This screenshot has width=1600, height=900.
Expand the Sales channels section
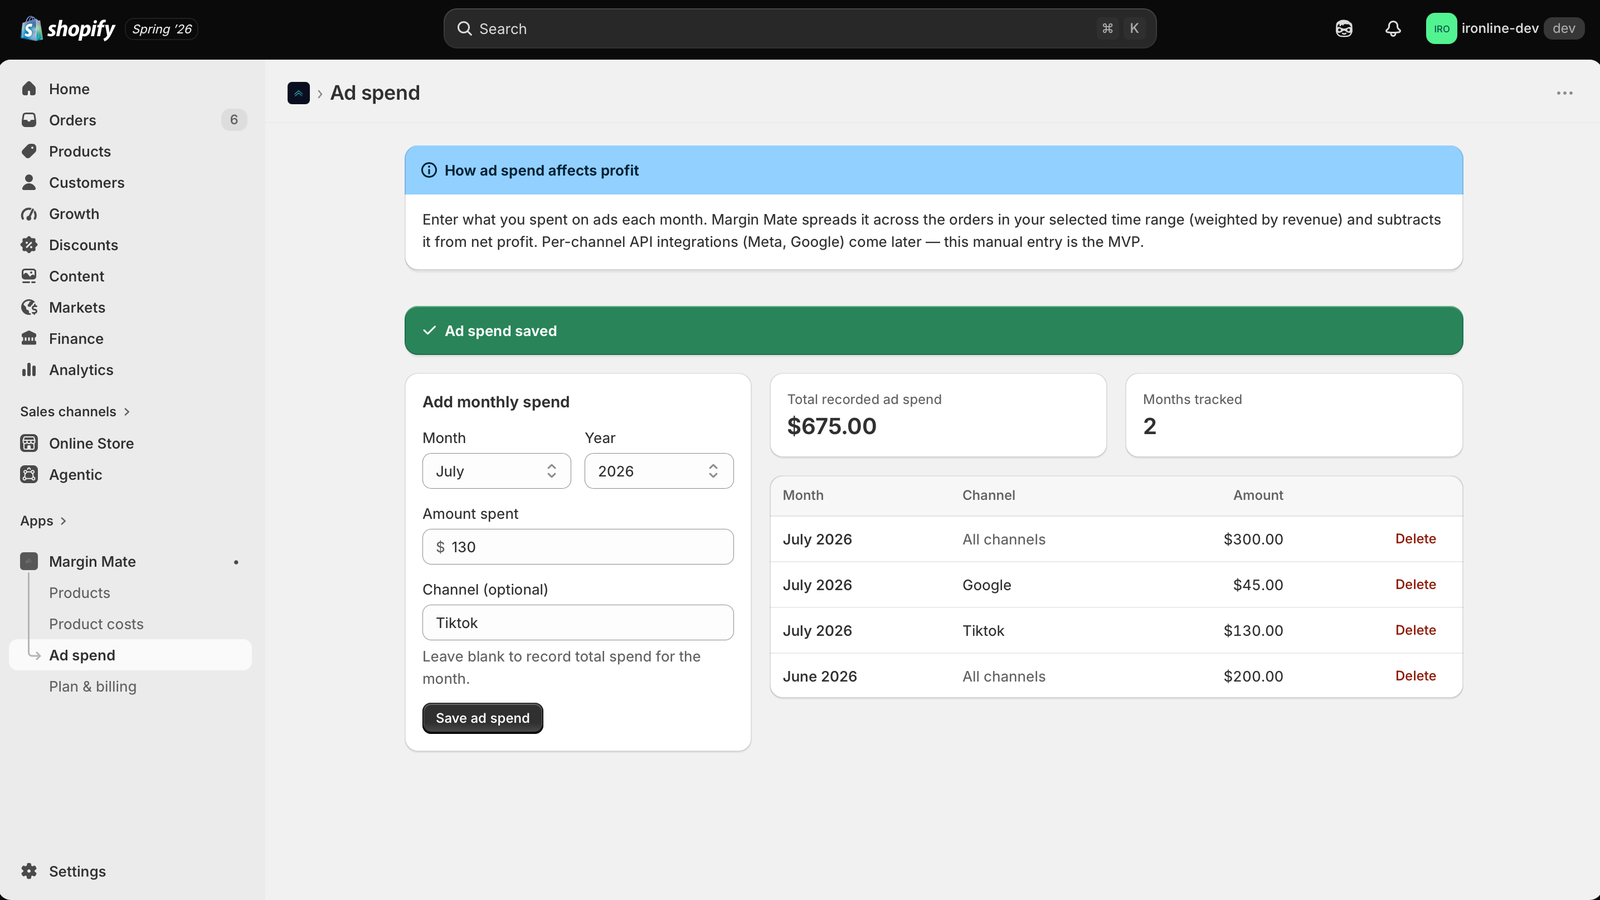point(75,412)
